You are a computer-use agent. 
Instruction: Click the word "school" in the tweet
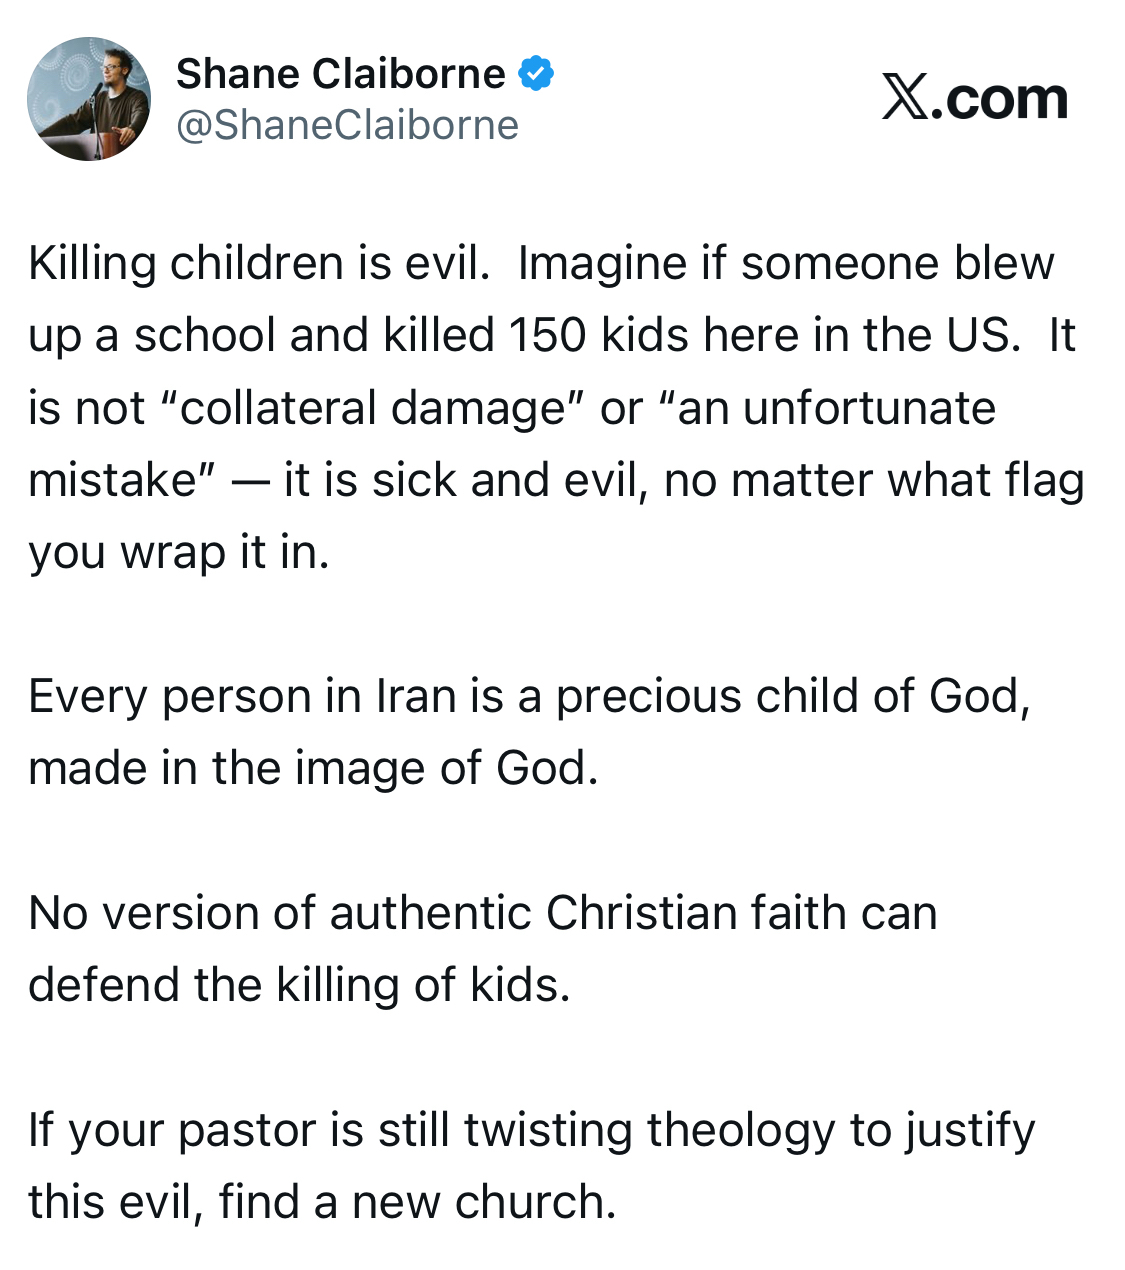pos(205,335)
